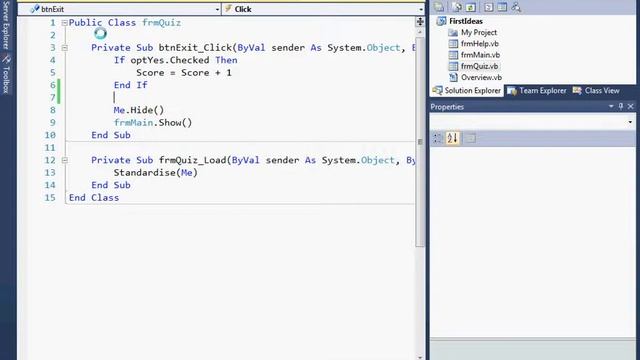Viewport: 640px width, 360px height.
Task: Click the pin auto-hide icon on Properties panel
Action: pyautogui.click(x=621, y=106)
